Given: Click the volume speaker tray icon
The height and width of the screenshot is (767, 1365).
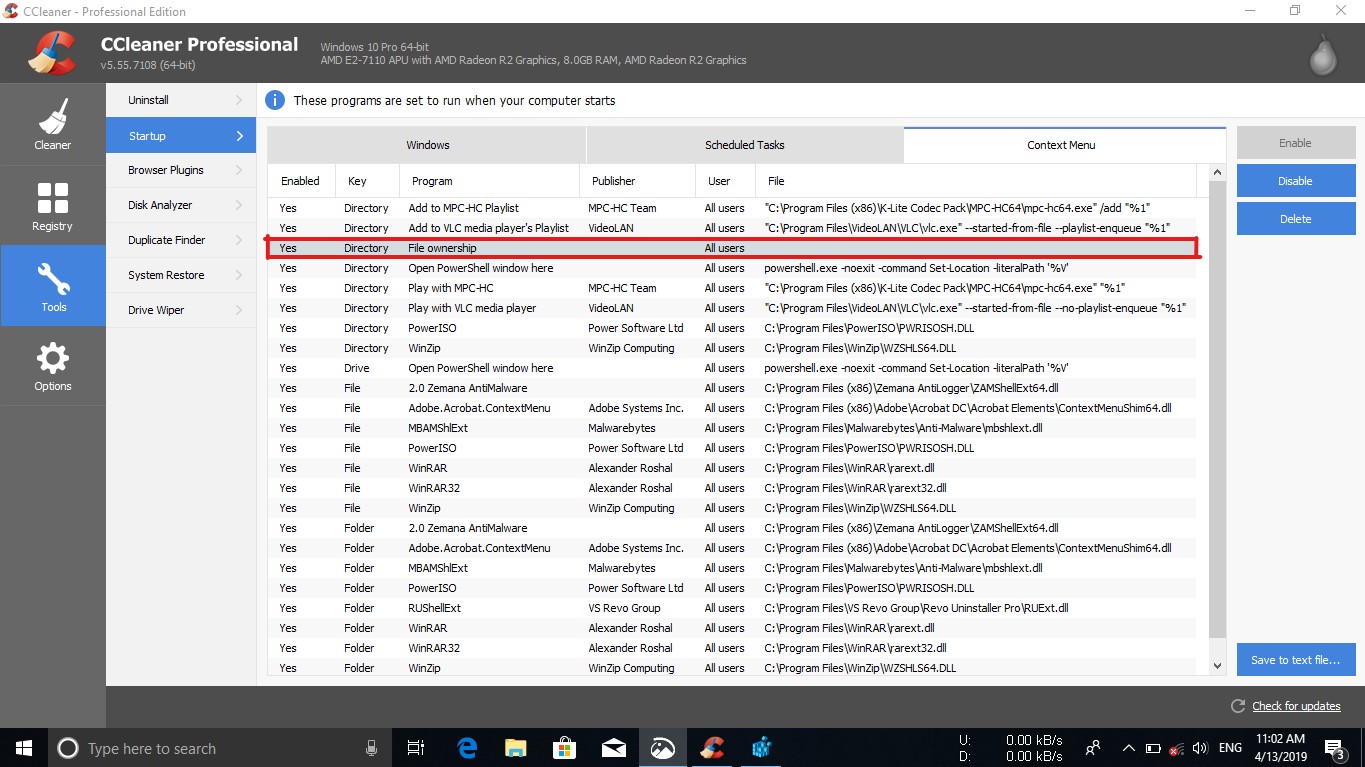Looking at the screenshot, I should tap(1199, 748).
